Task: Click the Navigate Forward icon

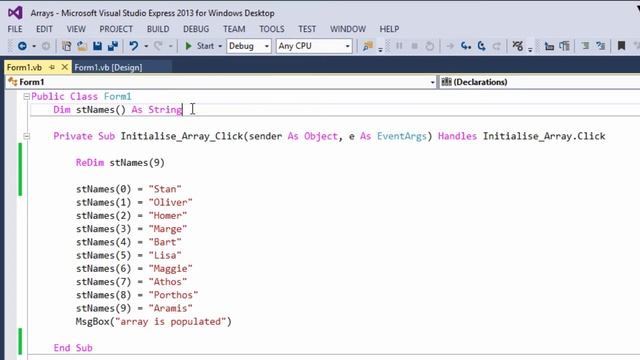Action: pos(46,46)
